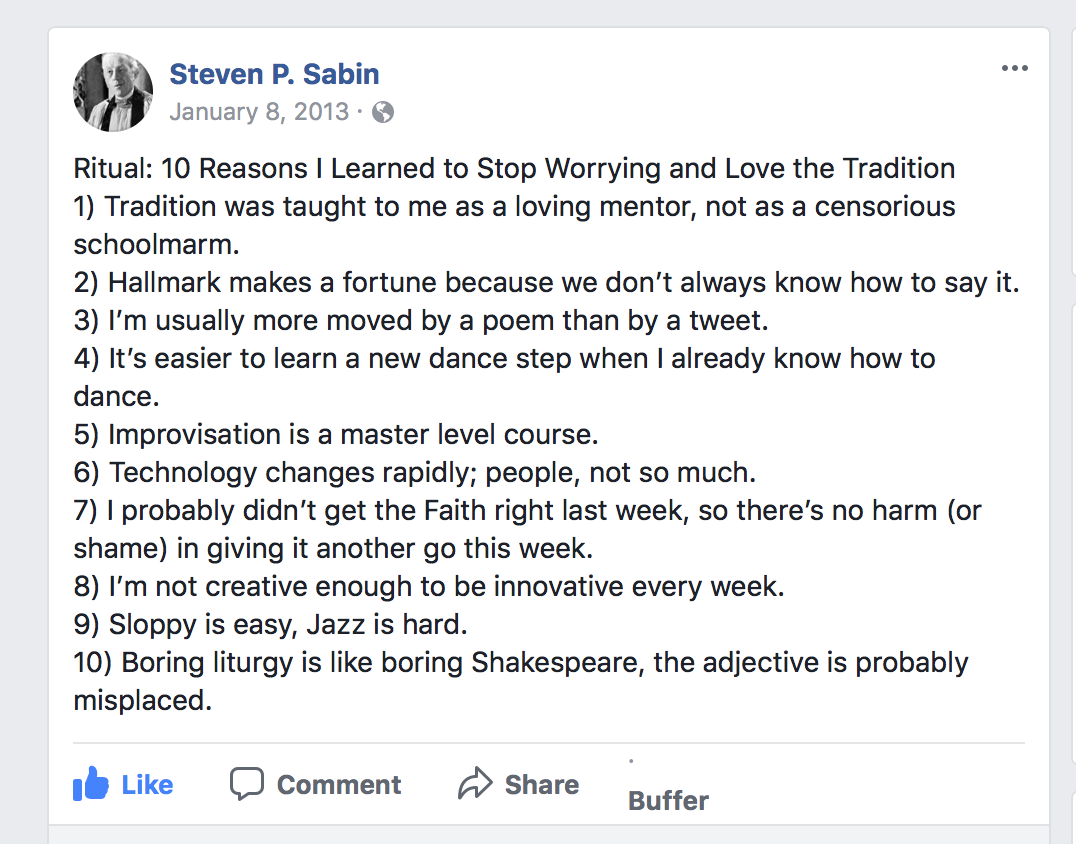Click the line about boring Shakespeare liturgy
Screen dimensions: 1076x844
[520, 663]
